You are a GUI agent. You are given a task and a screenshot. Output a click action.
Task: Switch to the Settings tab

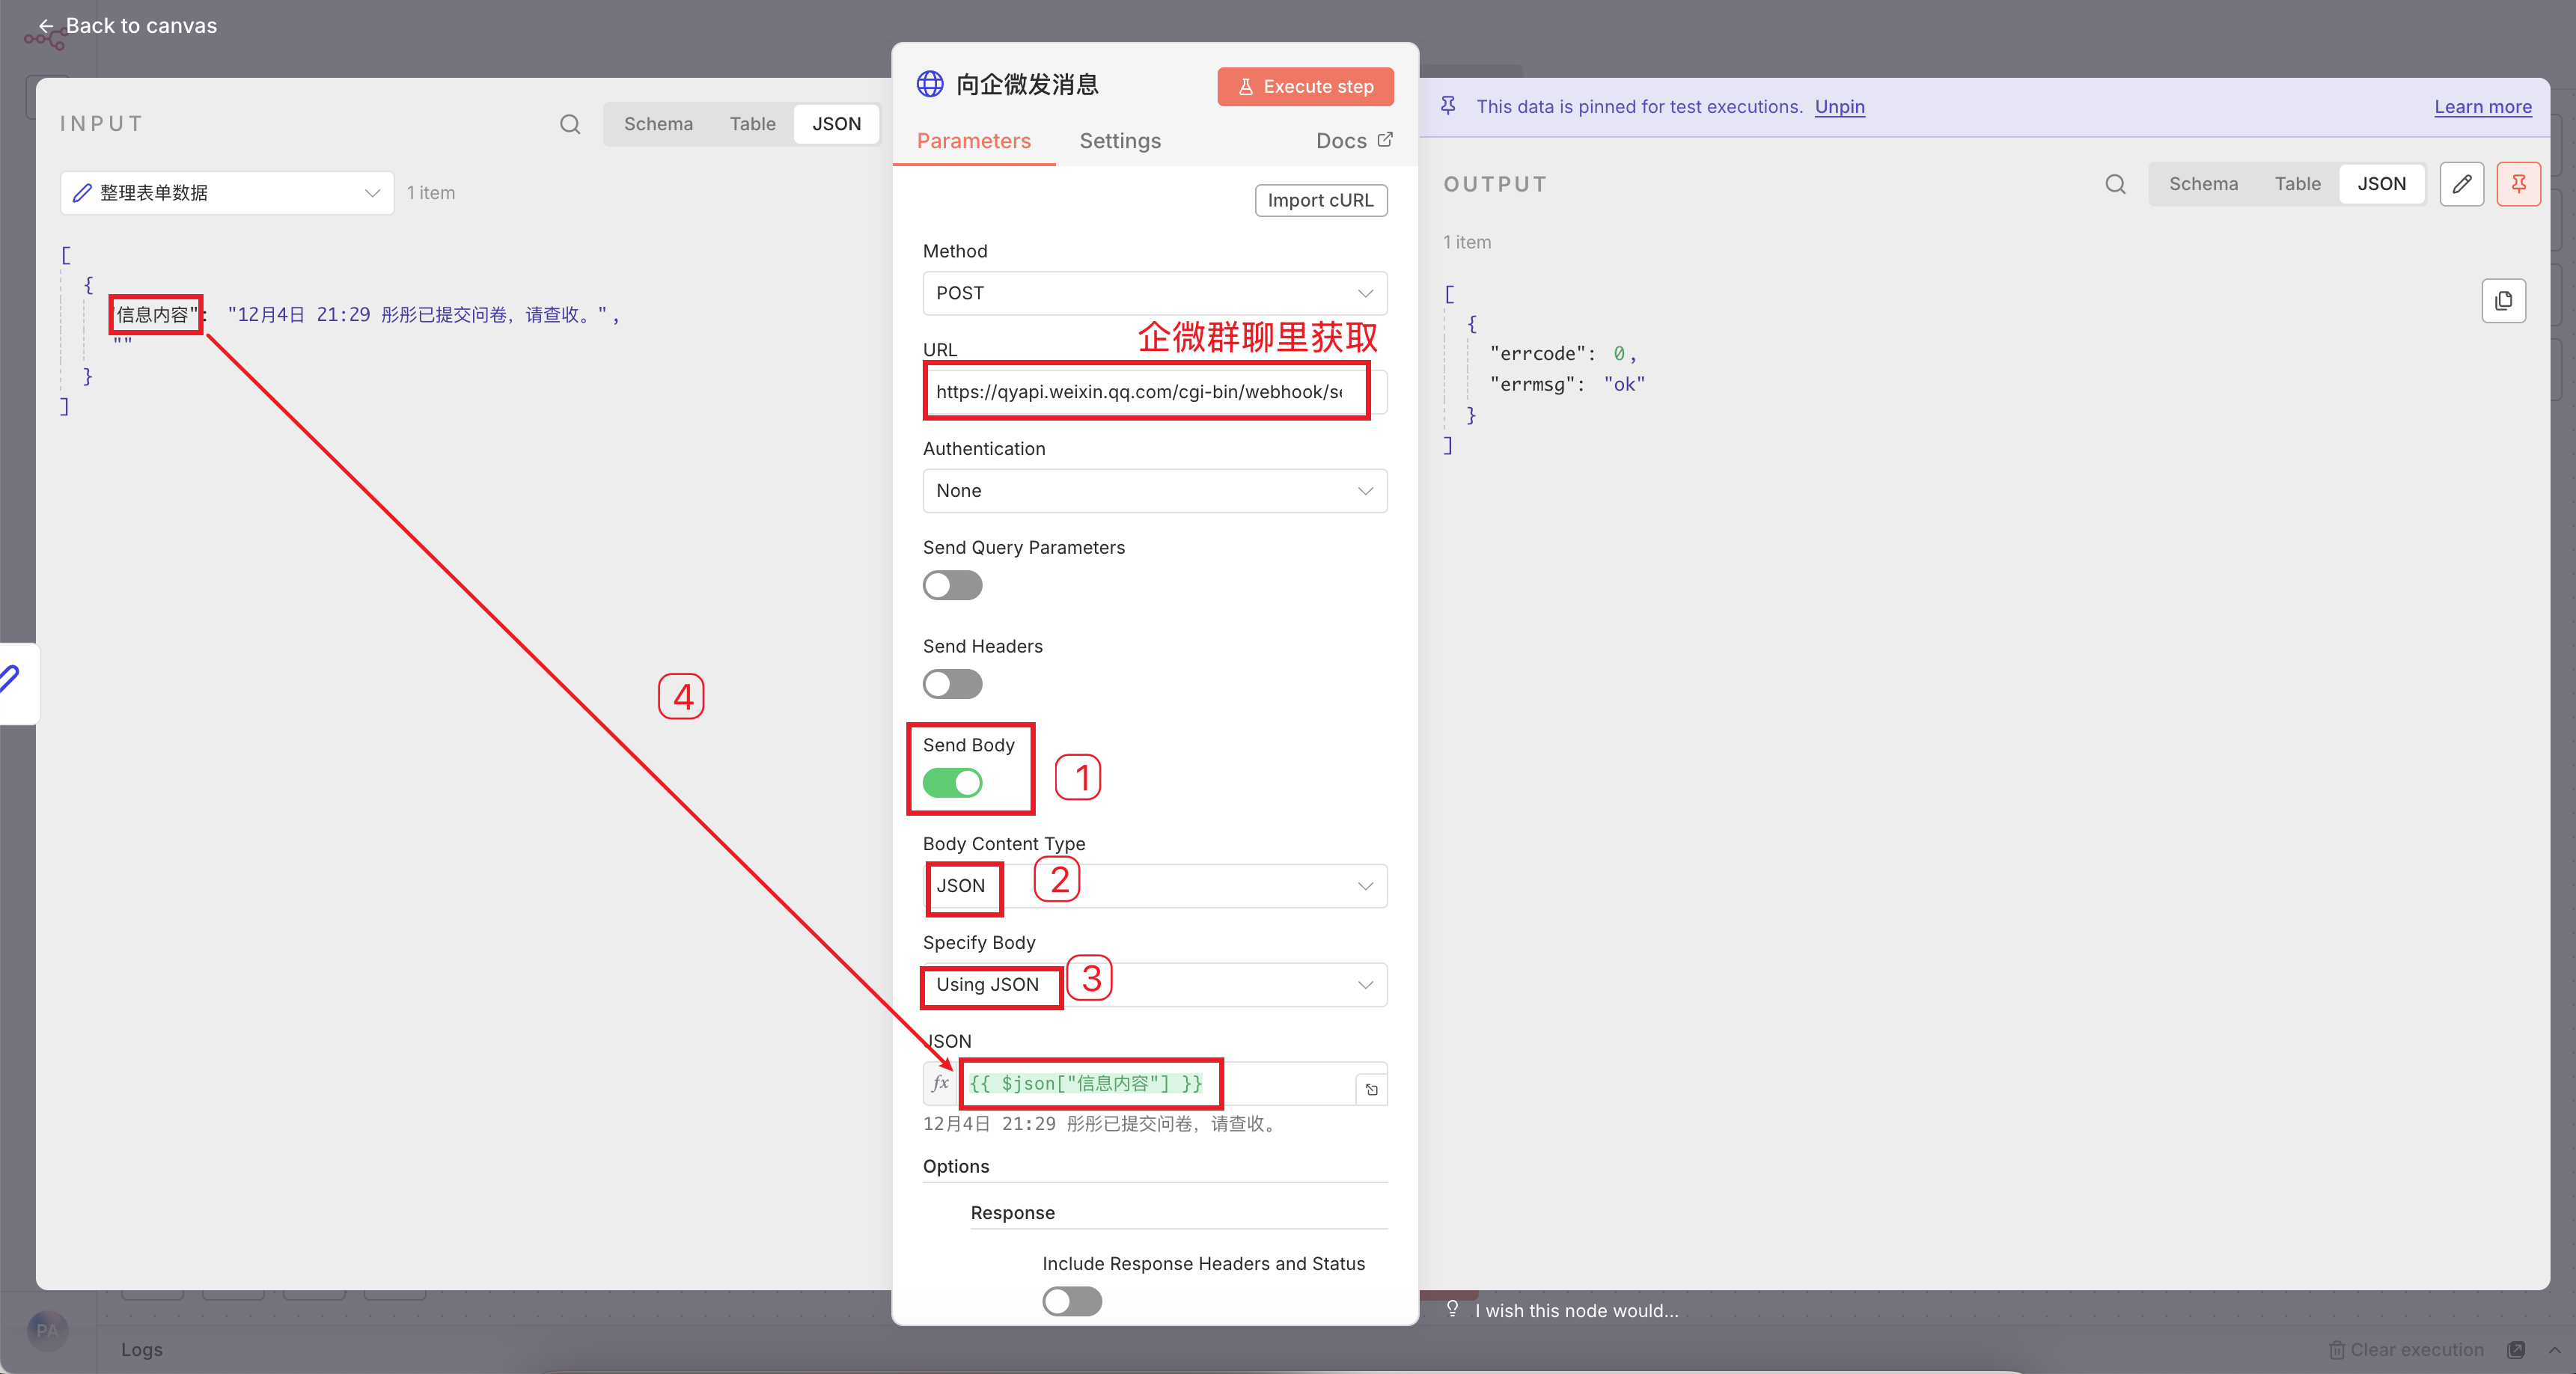[1120, 141]
